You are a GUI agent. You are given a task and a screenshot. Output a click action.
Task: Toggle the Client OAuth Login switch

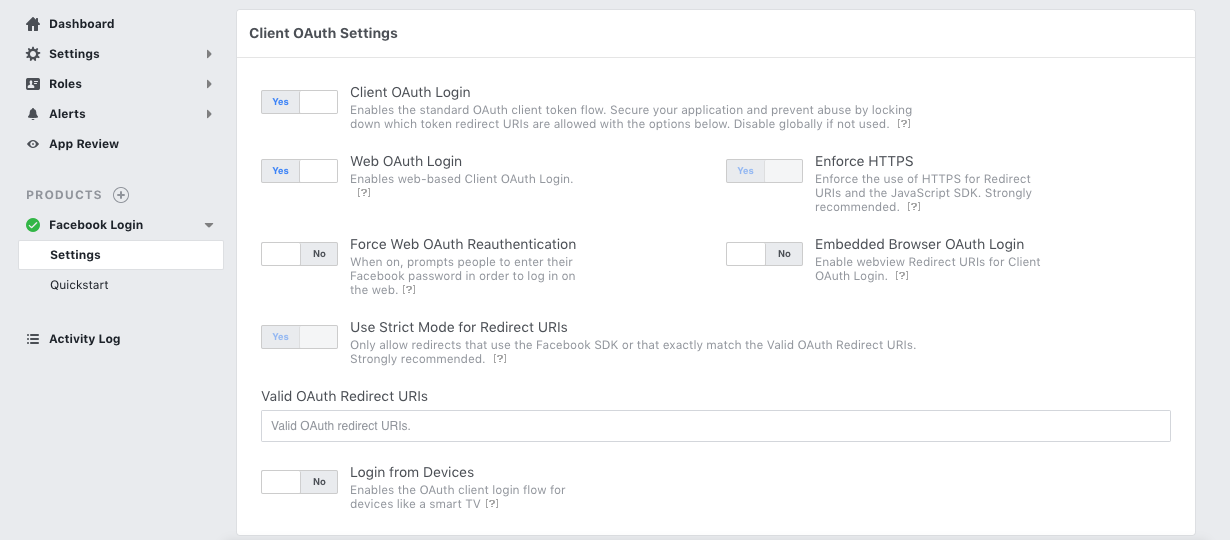[299, 102]
